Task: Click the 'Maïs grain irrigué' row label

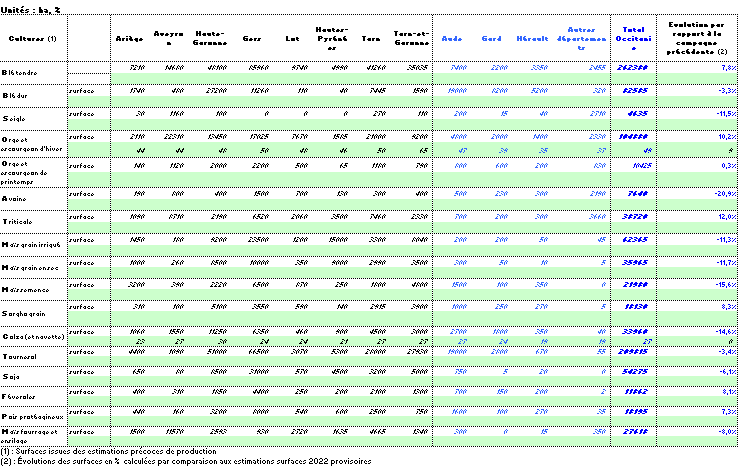Action: point(31,245)
